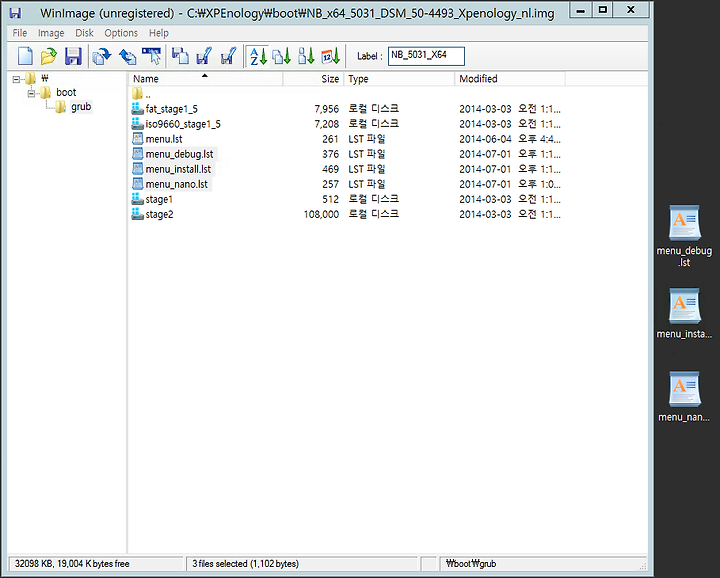
Task: Select the menu_nano.lst name in the file list
Action: pos(177,185)
